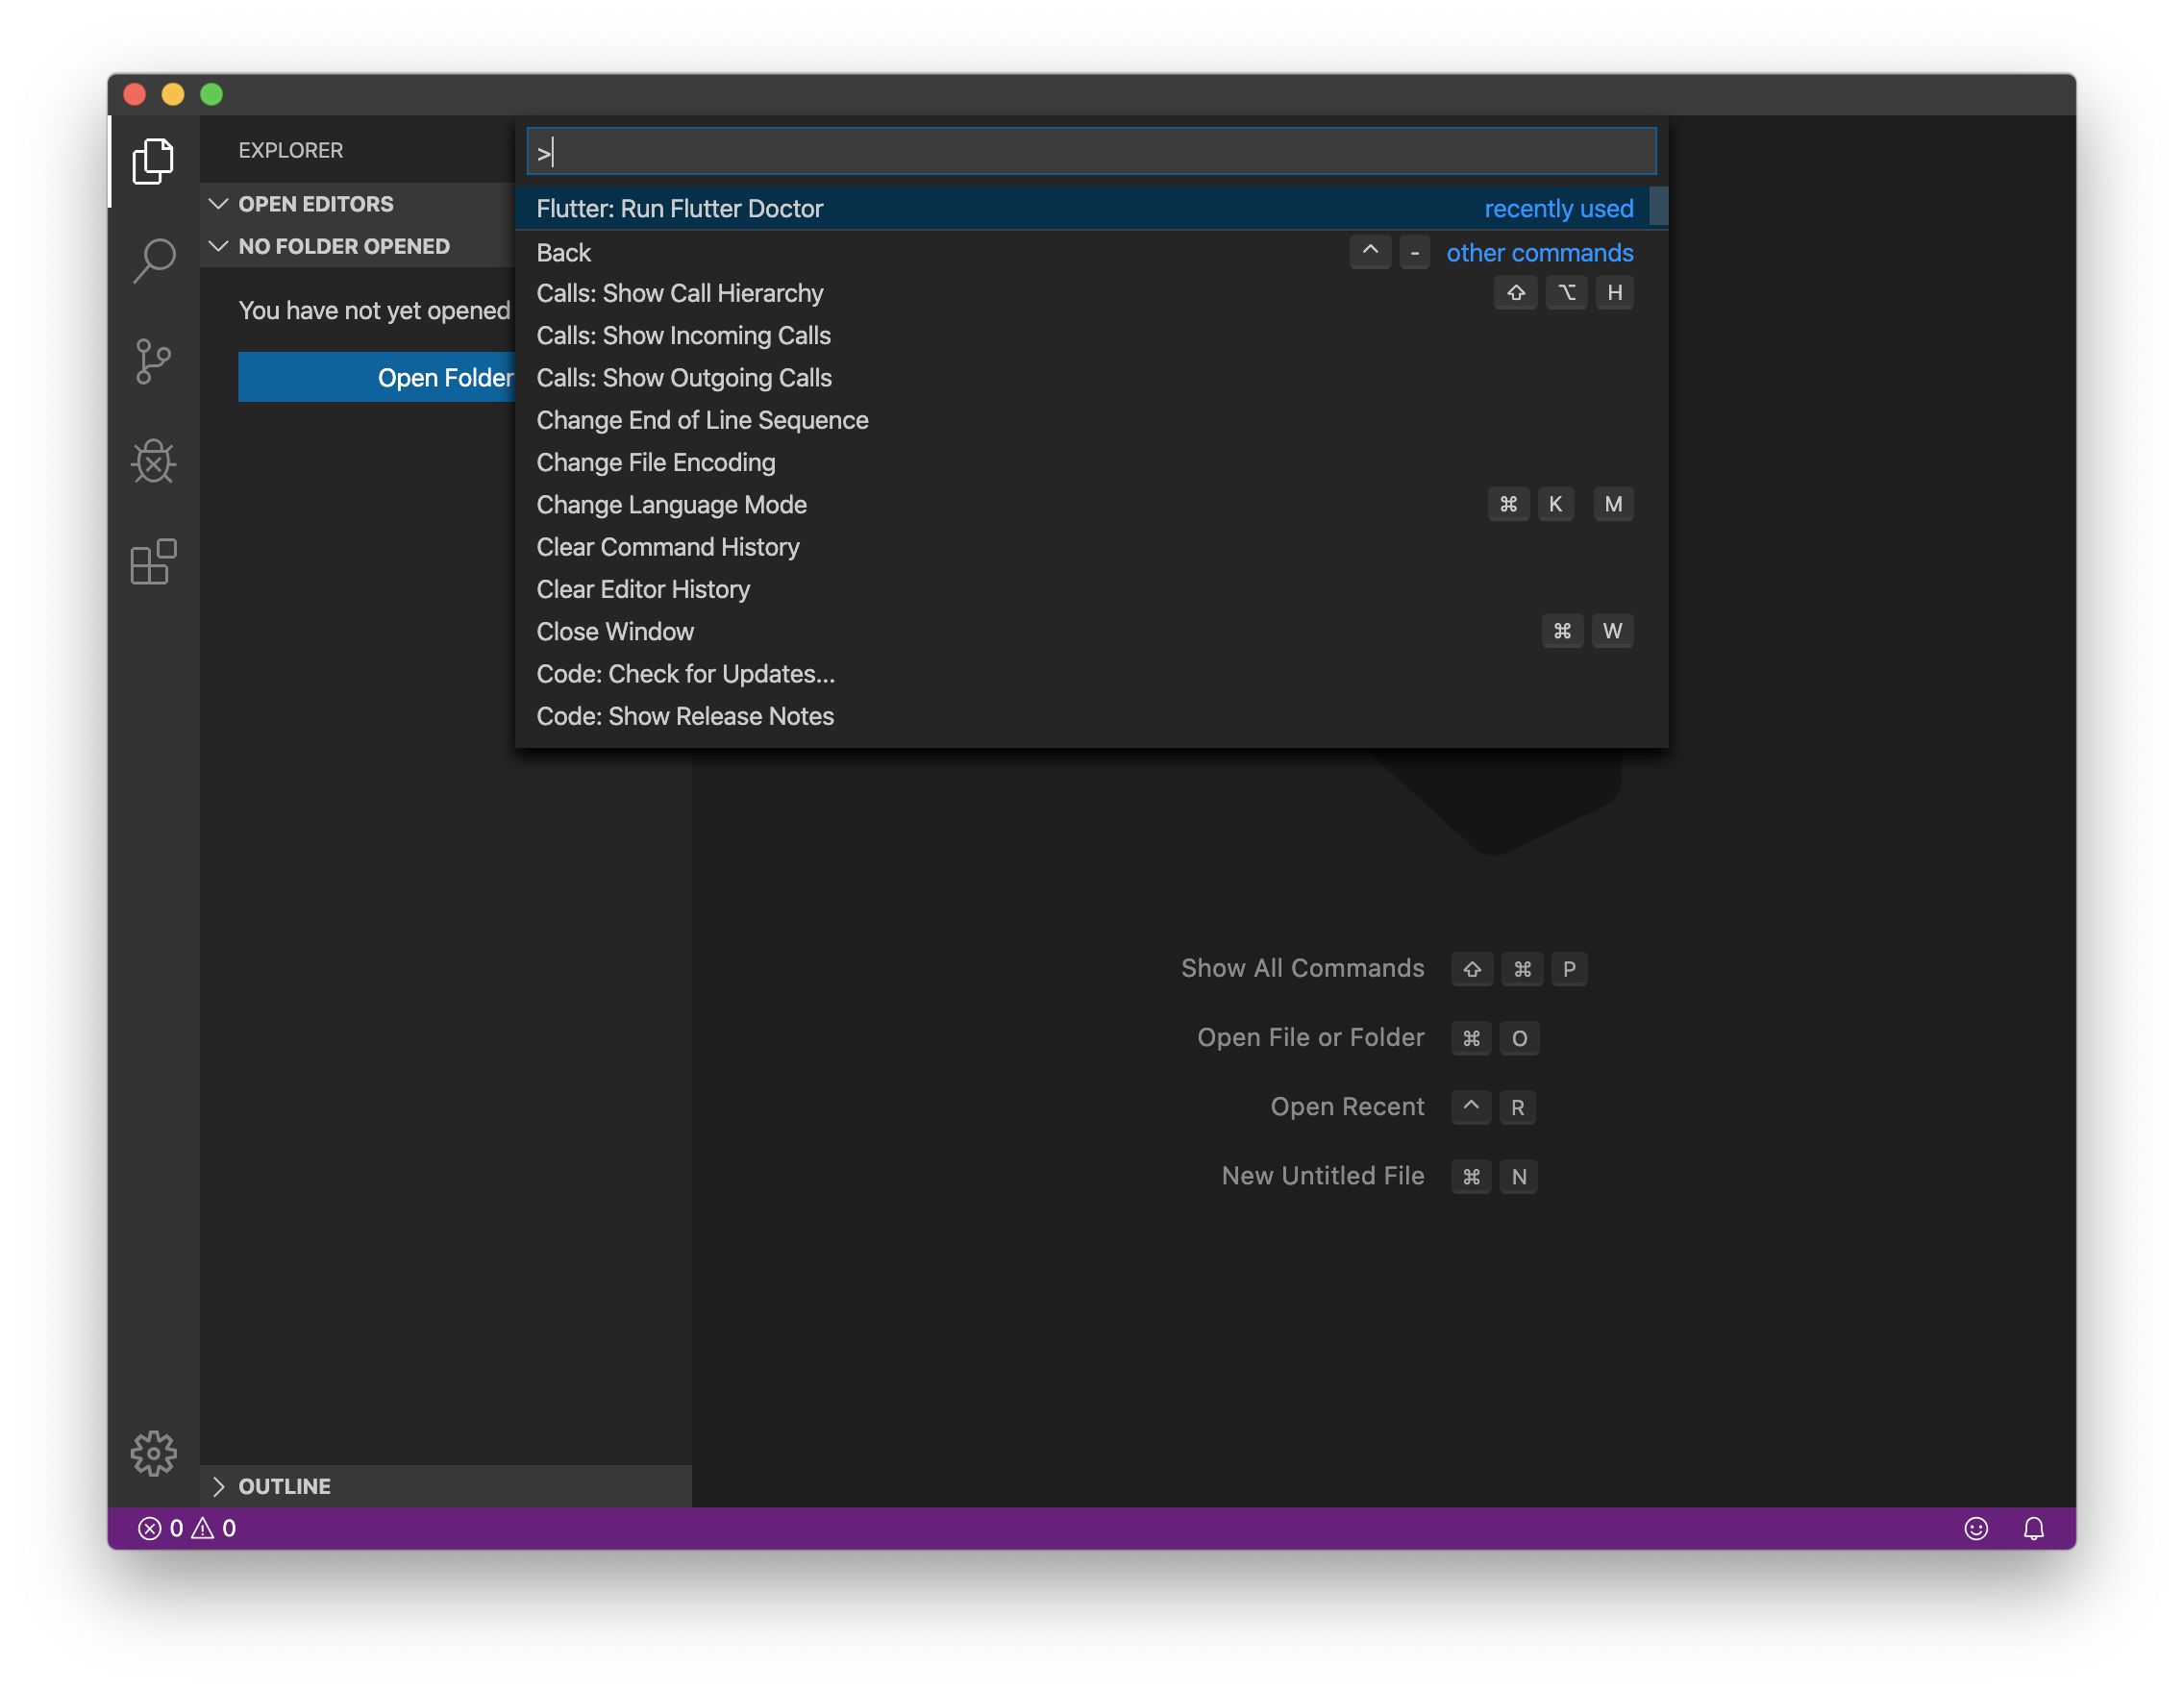Open the Source Control view icon
The height and width of the screenshot is (1692, 2184).
[x=153, y=361]
